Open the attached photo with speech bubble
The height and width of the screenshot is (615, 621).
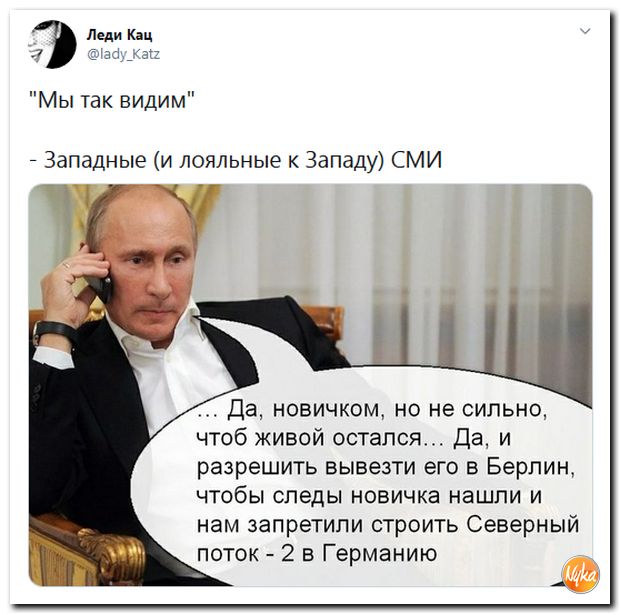[310, 385]
